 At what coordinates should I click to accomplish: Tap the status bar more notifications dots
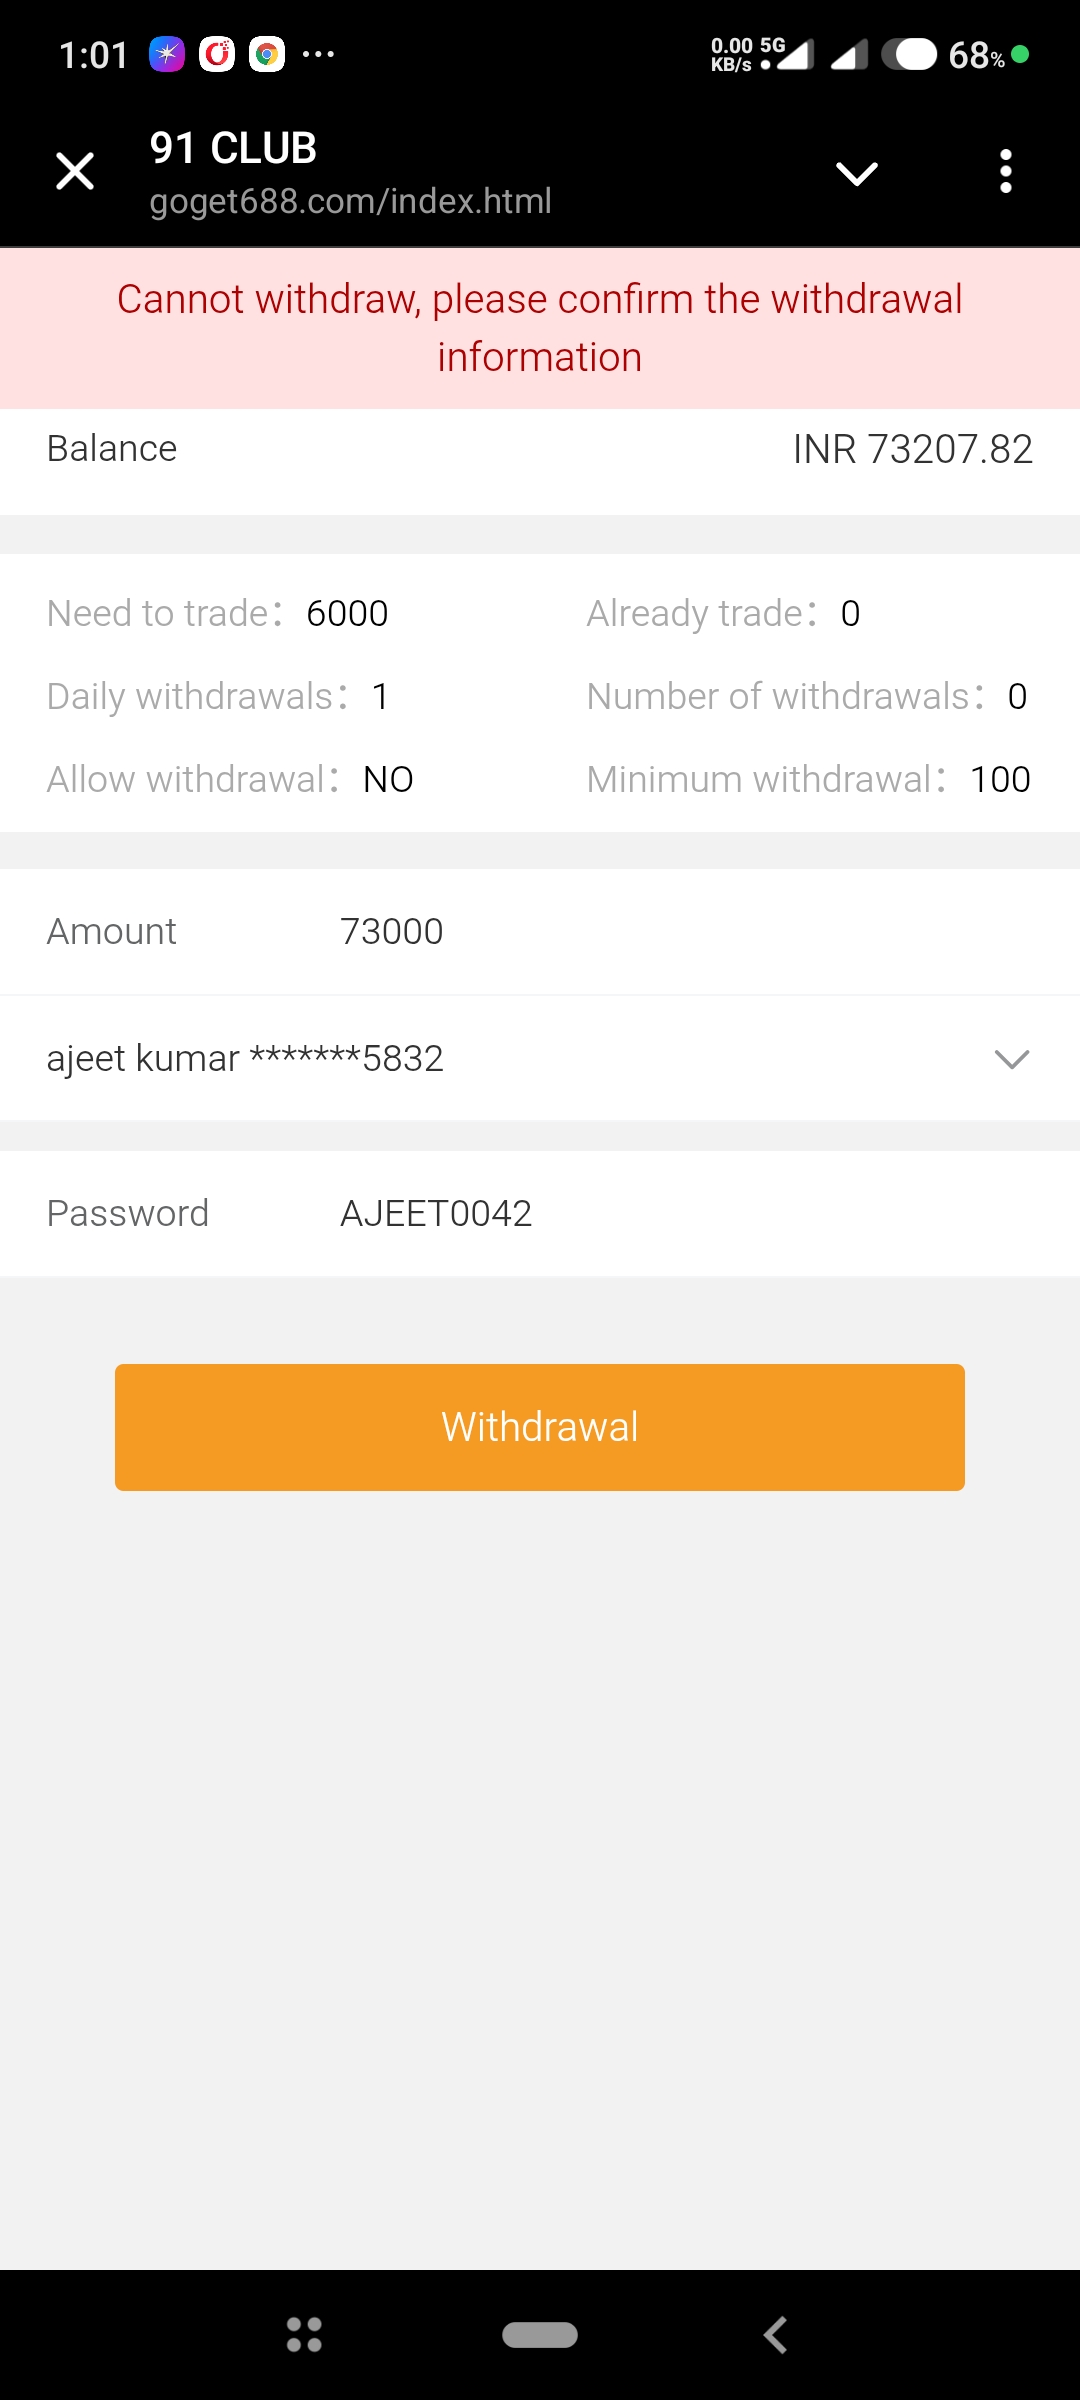318,54
